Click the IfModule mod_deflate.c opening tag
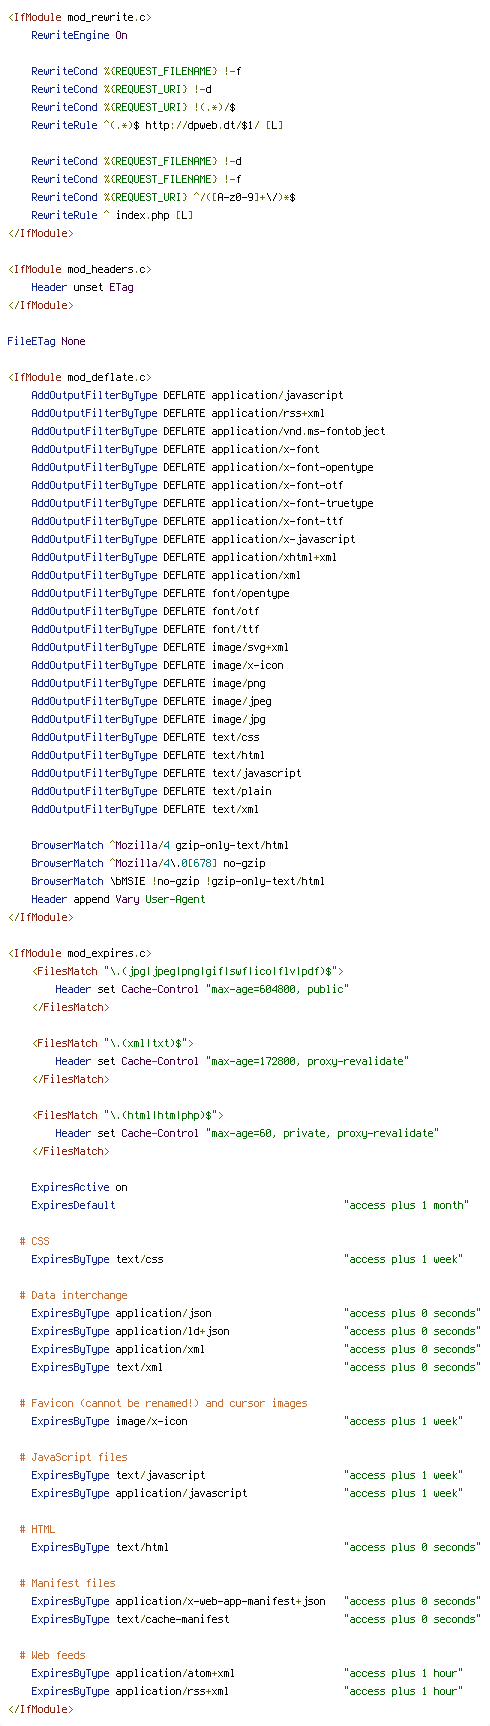The height and width of the screenshot is (1726, 490). coord(80,377)
